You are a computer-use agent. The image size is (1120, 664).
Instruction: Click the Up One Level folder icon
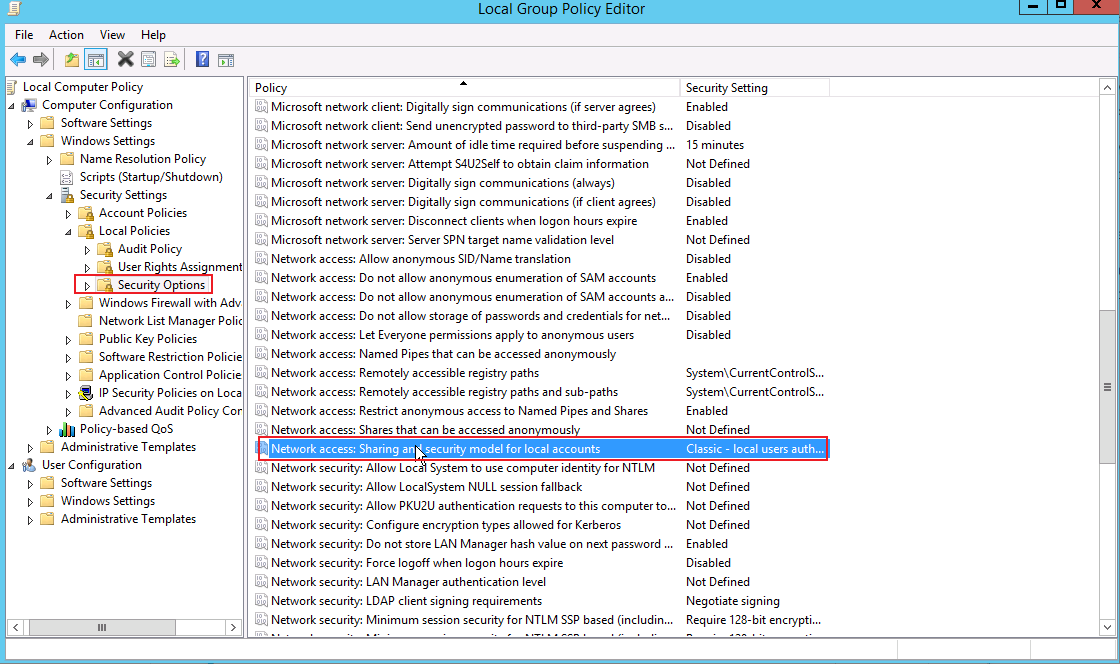point(71,60)
